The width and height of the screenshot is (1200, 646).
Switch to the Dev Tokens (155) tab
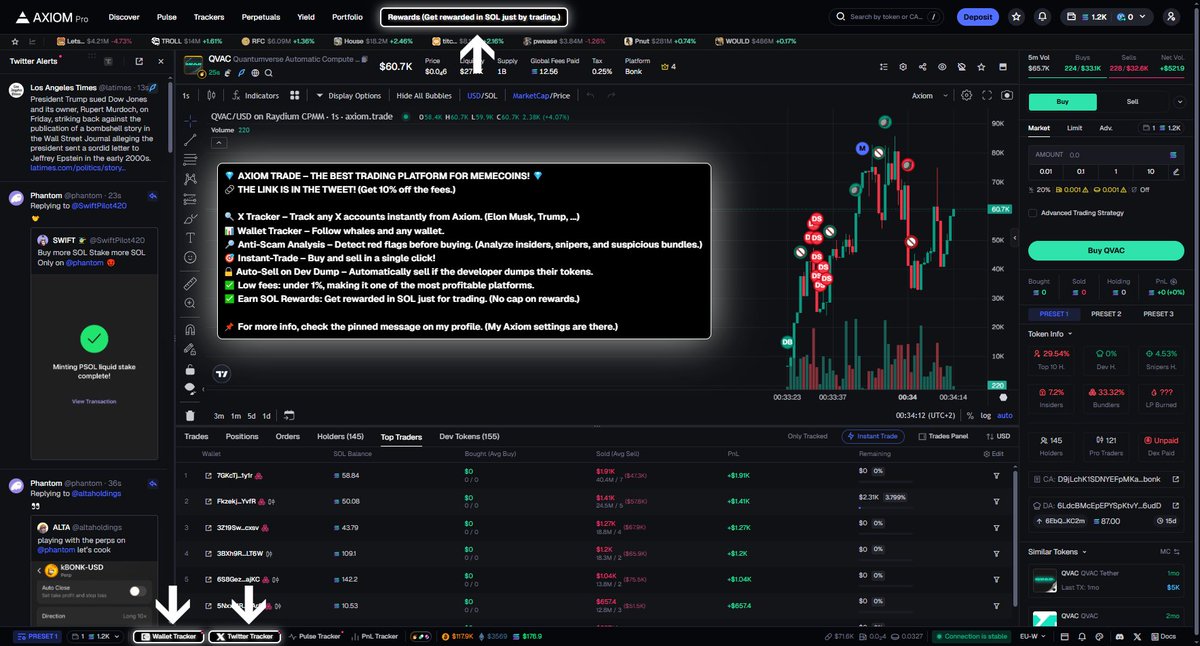pyautogui.click(x=469, y=437)
